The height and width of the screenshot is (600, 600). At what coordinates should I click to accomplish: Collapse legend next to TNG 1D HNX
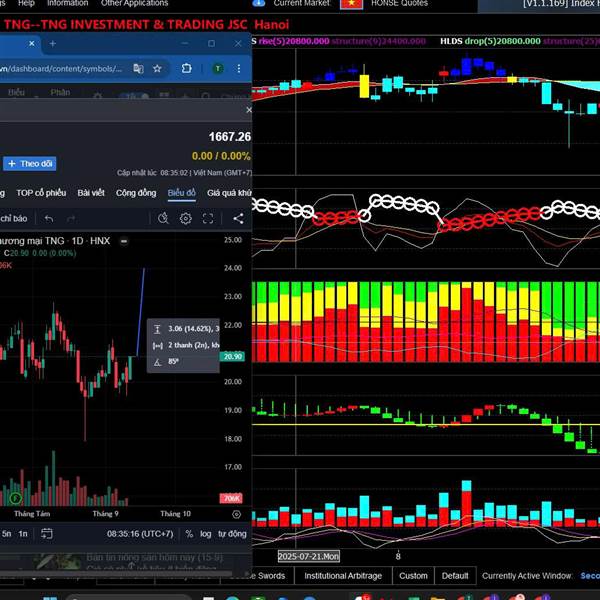coord(124,241)
